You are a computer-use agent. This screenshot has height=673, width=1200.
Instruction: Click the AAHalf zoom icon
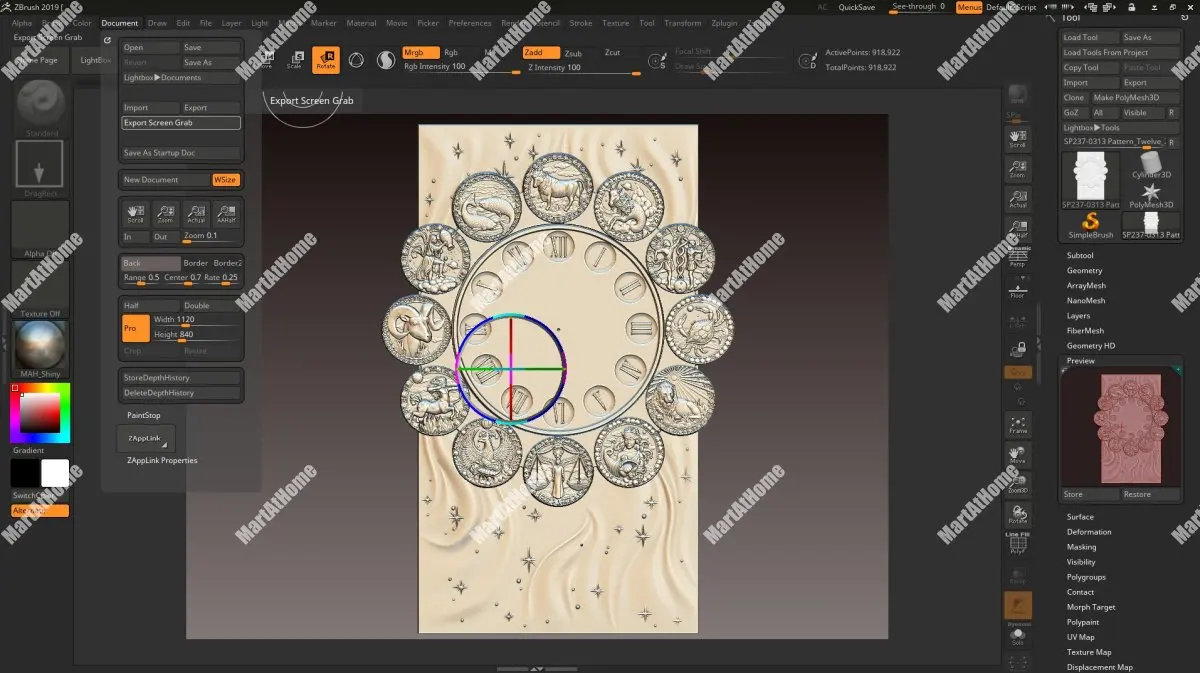pyautogui.click(x=227, y=213)
